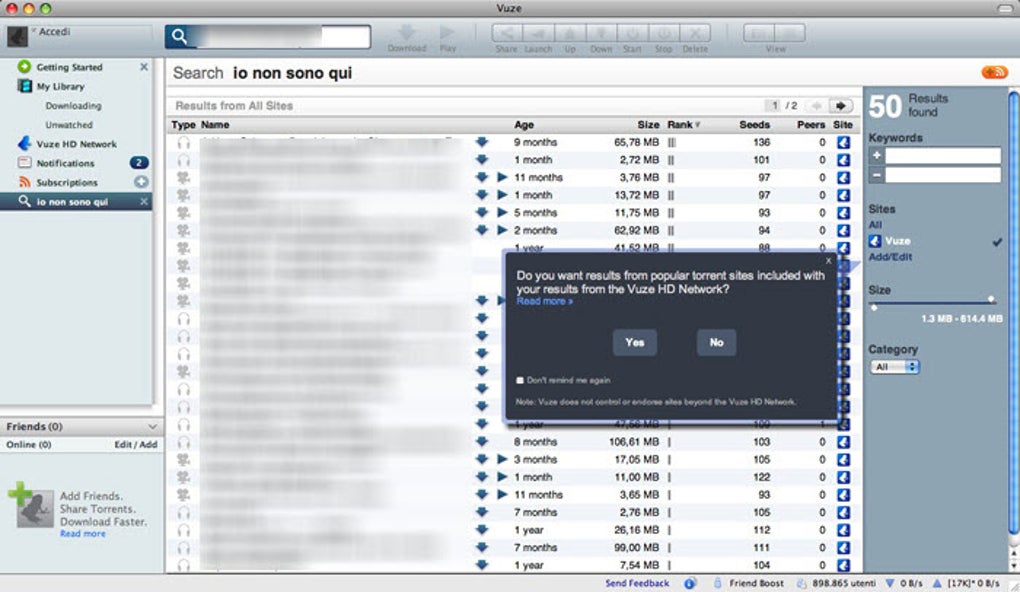This screenshot has width=1020, height=592.
Task: Open the Category All dropdown
Action: tap(895, 367)
